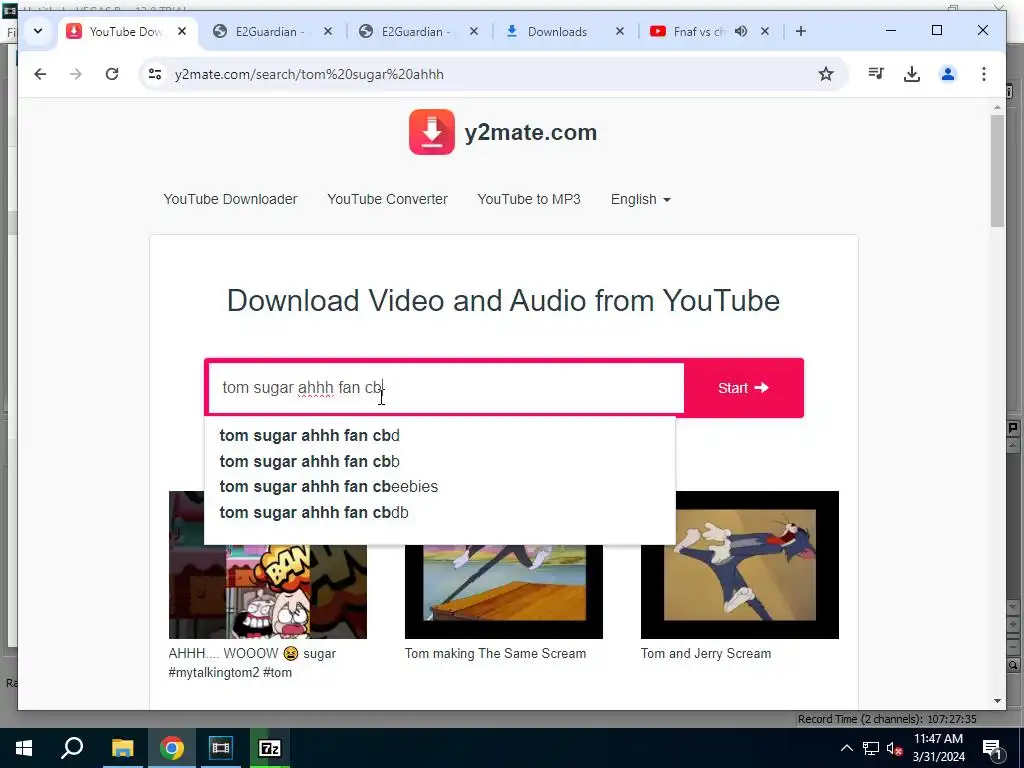Image resolution: width=1024 pixels, height=768 pixels.
Task: Open media control icon in Chrome toolbar
Action: tap(876, 74)
